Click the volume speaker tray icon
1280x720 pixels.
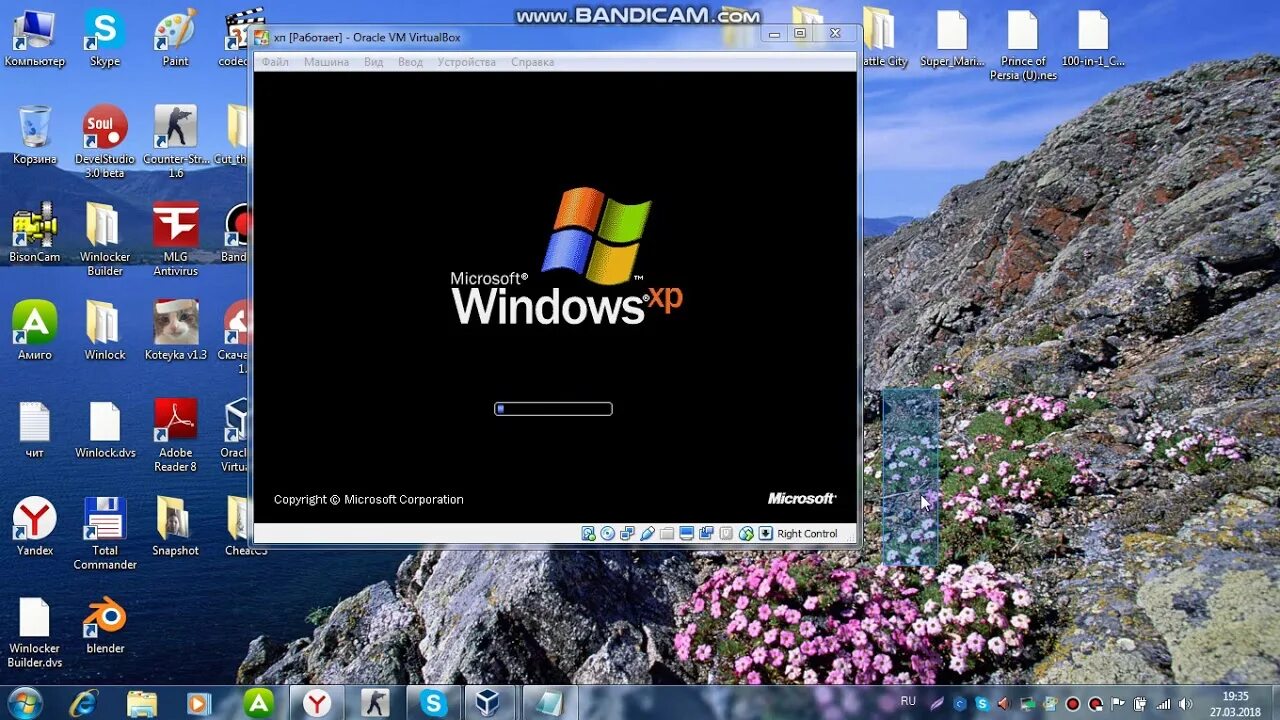(x=1185, y=704)
